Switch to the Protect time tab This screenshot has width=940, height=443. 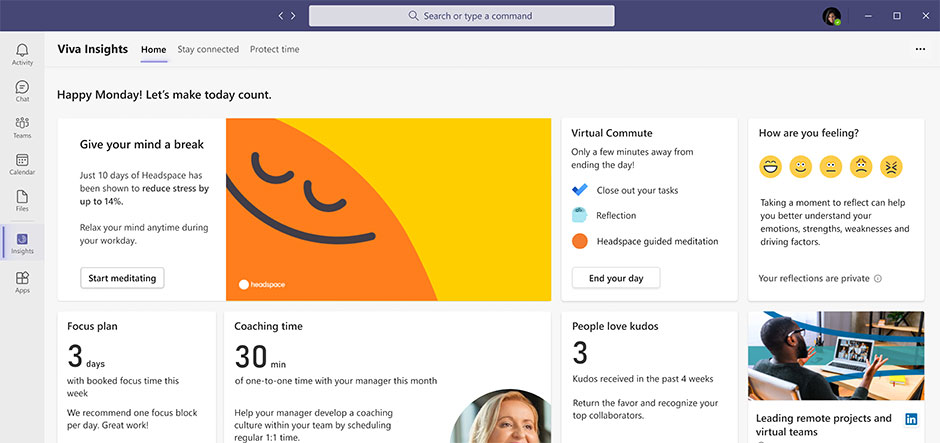[x=274, y=49]
